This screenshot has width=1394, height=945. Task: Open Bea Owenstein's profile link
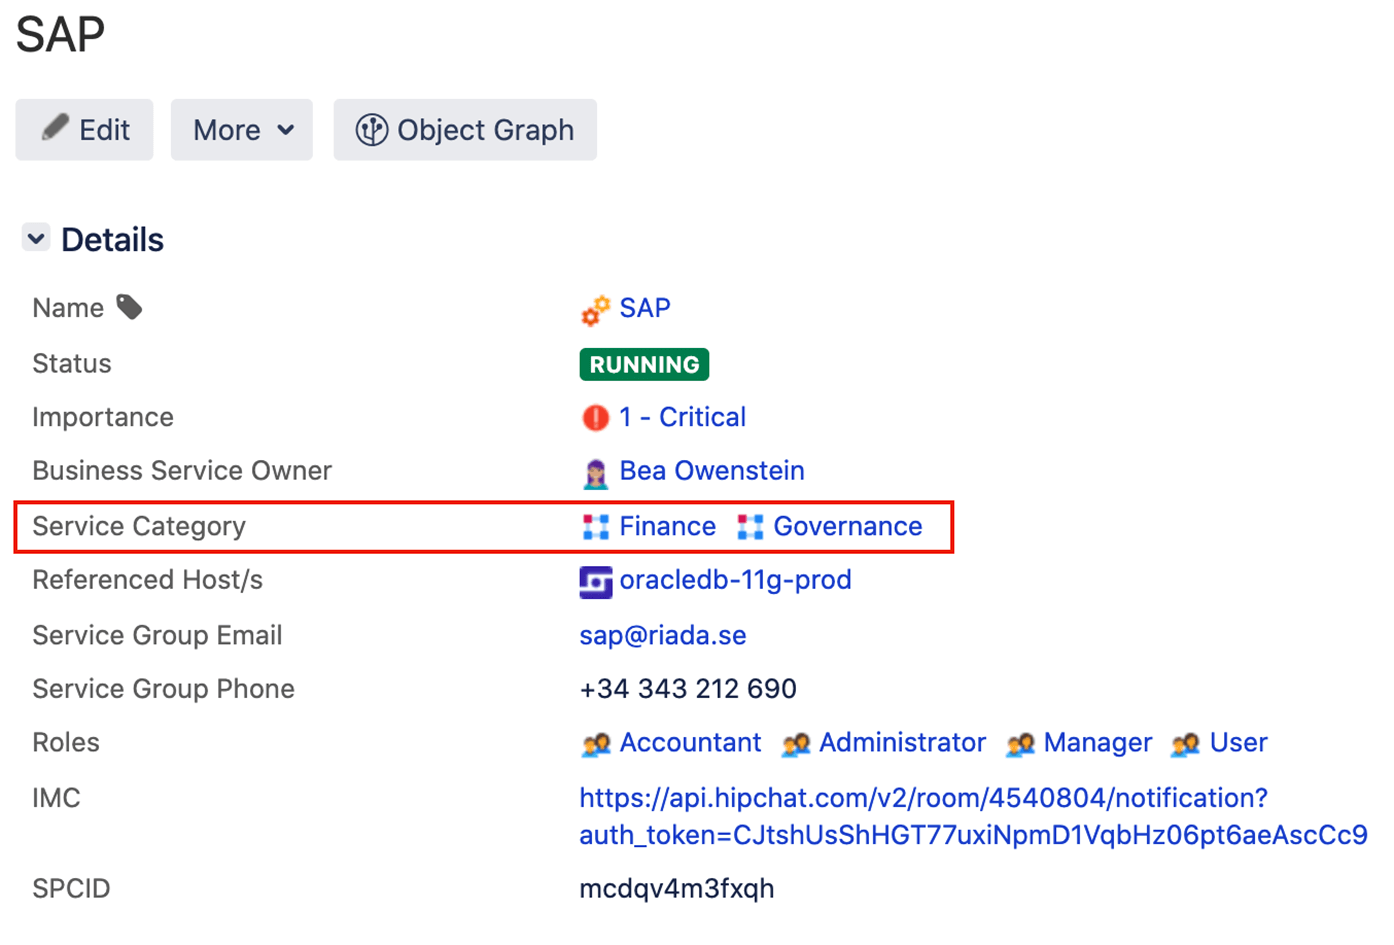coord(712,470)
